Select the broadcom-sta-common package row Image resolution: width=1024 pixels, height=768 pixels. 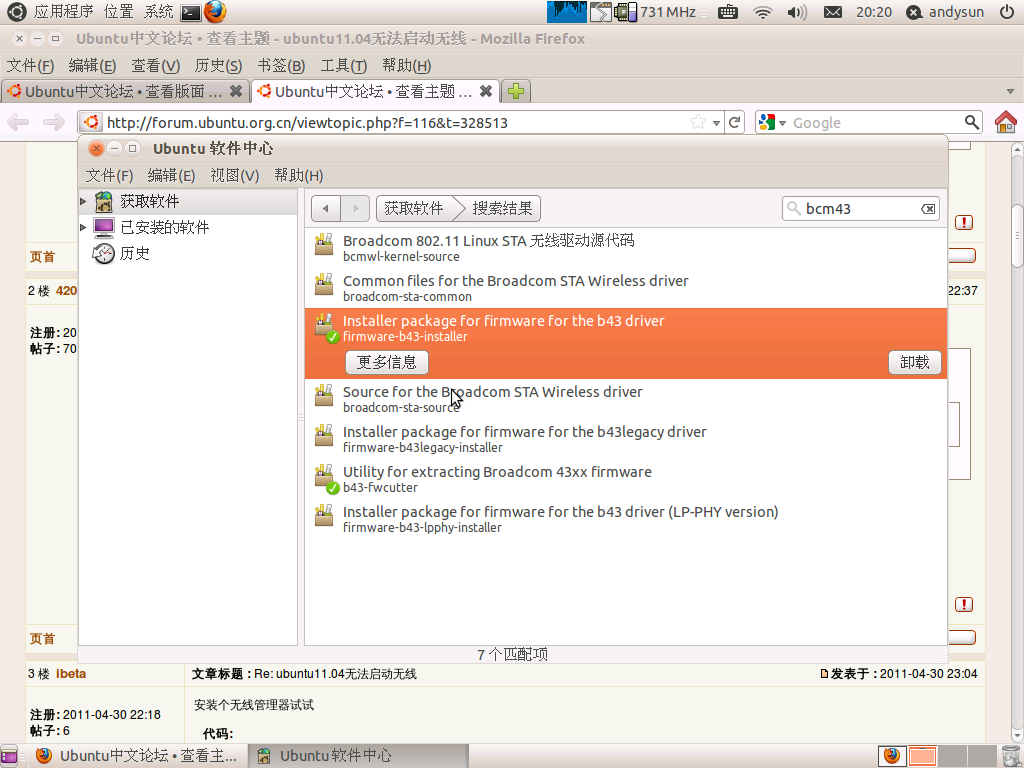point(626,288)
